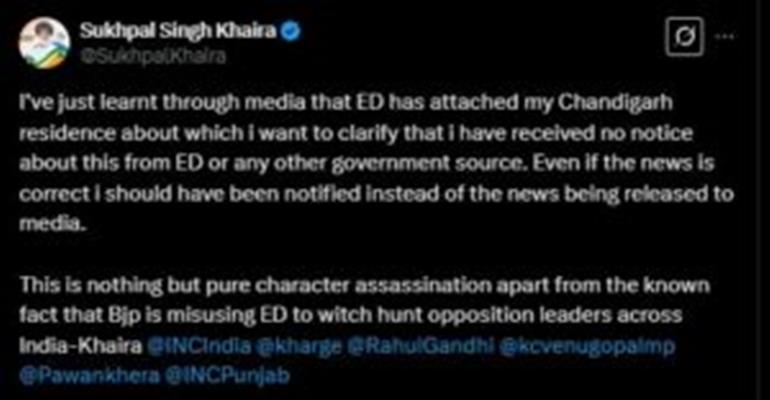Visit the @kcvenugopalmp mention
This screenshot has height=400, width=770.
[587, 346]
